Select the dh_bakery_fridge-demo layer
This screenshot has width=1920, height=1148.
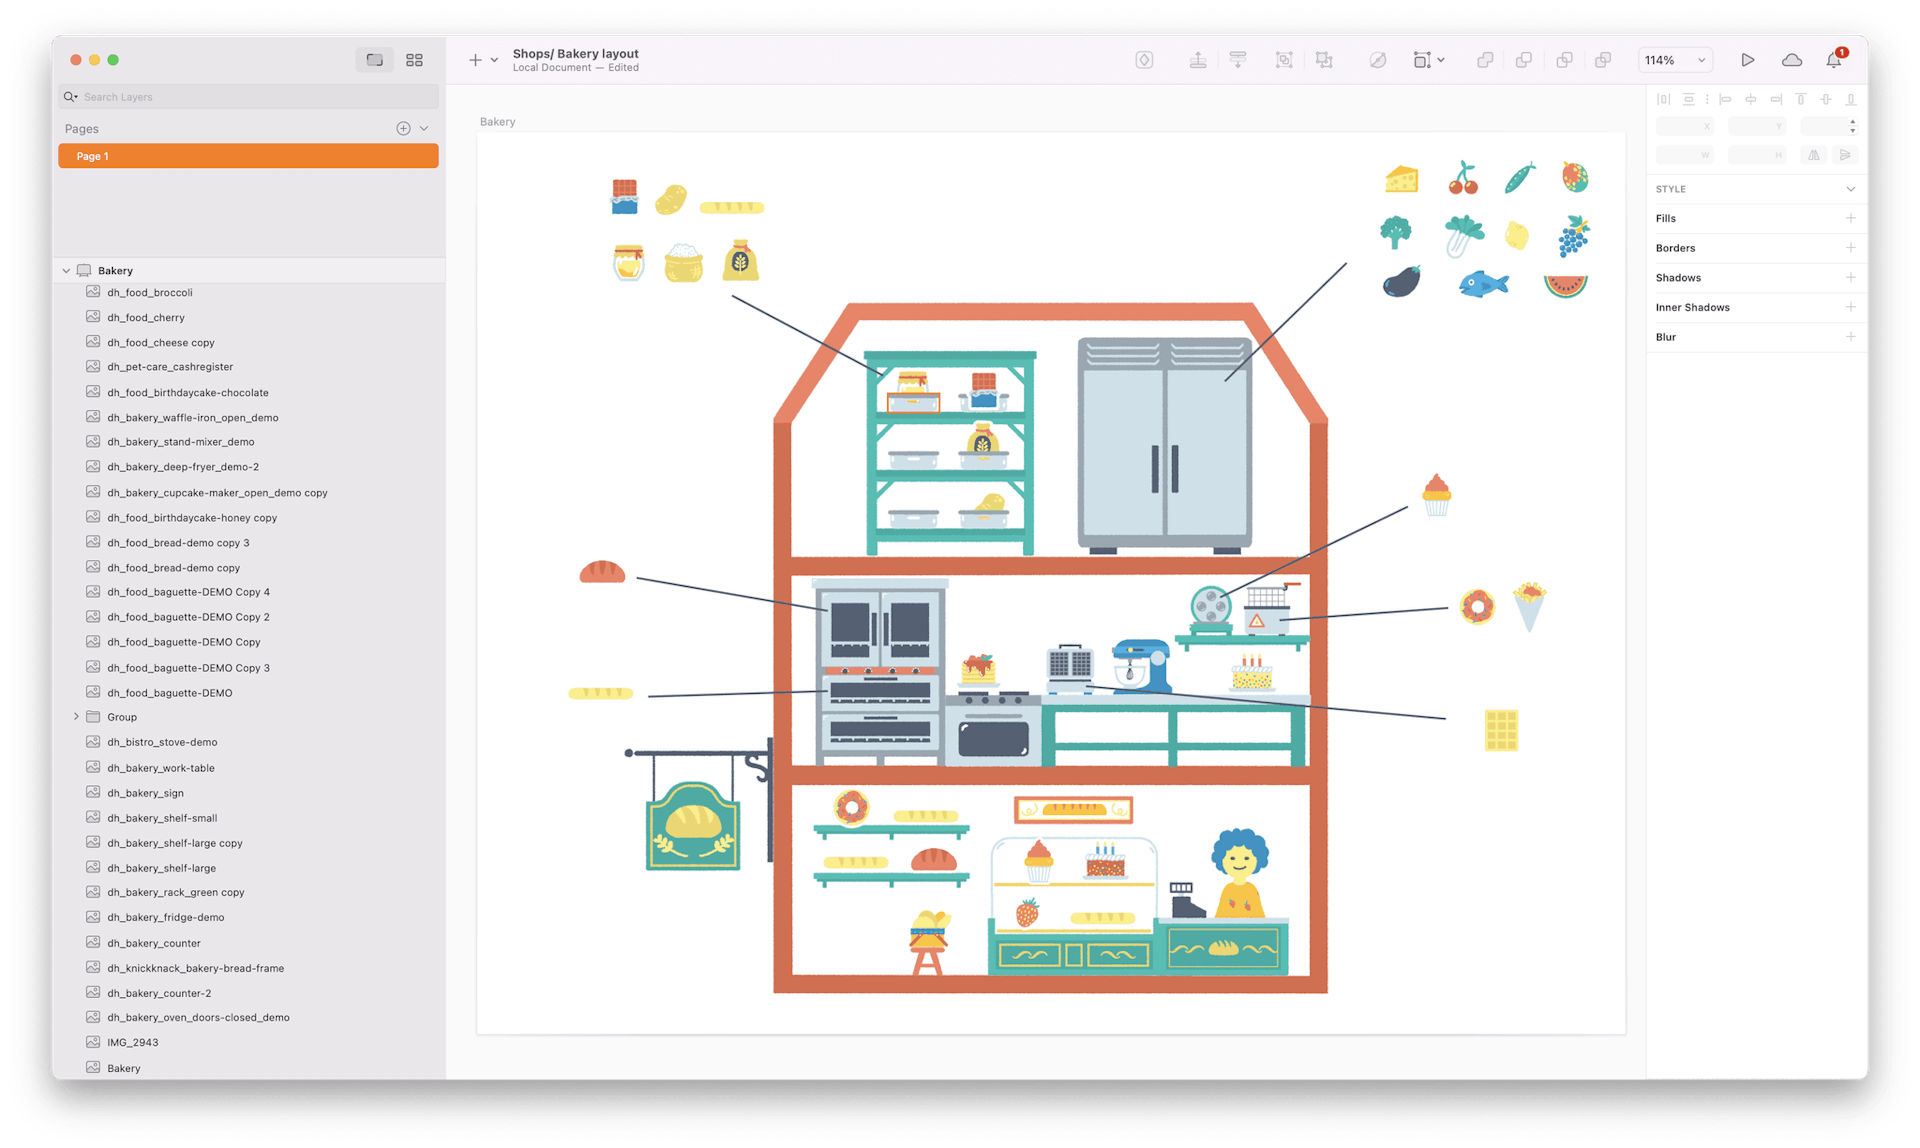250,917
